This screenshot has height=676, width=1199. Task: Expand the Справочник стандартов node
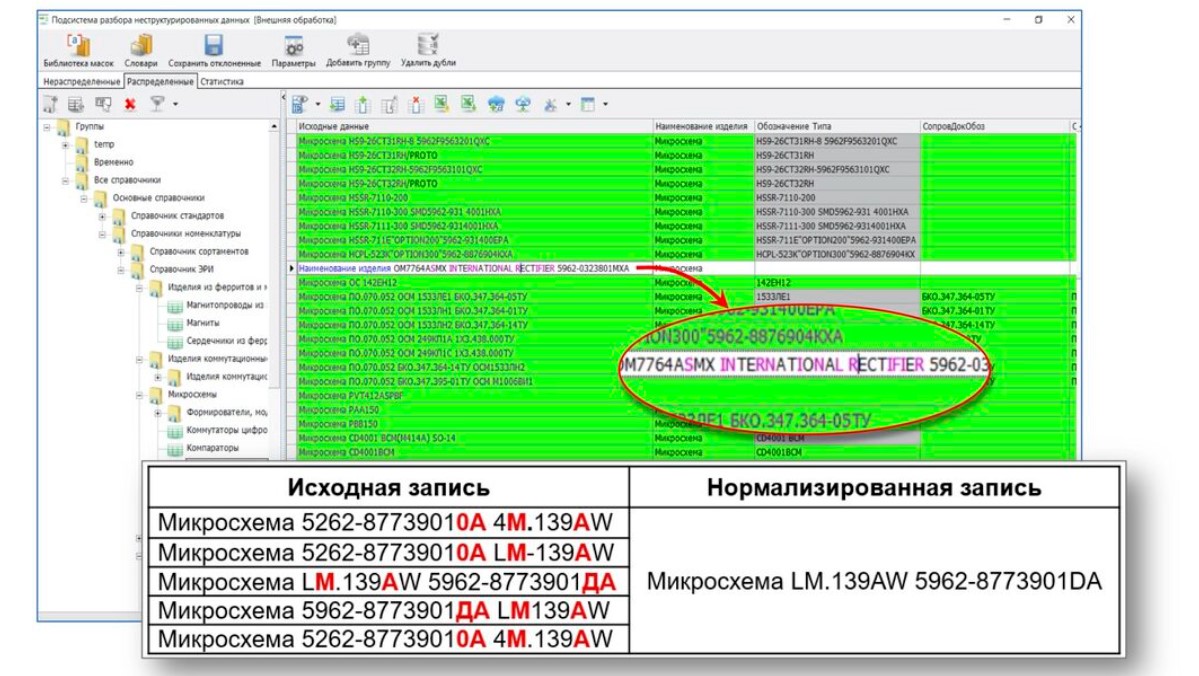100,218
